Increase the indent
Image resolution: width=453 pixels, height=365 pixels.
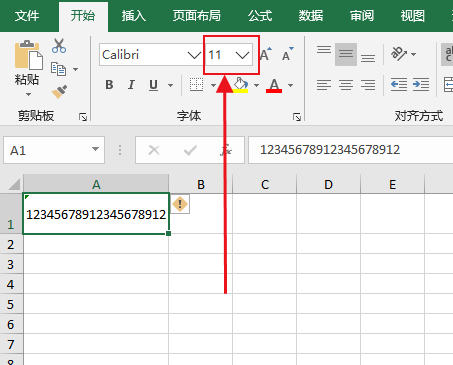click(421, 85)
